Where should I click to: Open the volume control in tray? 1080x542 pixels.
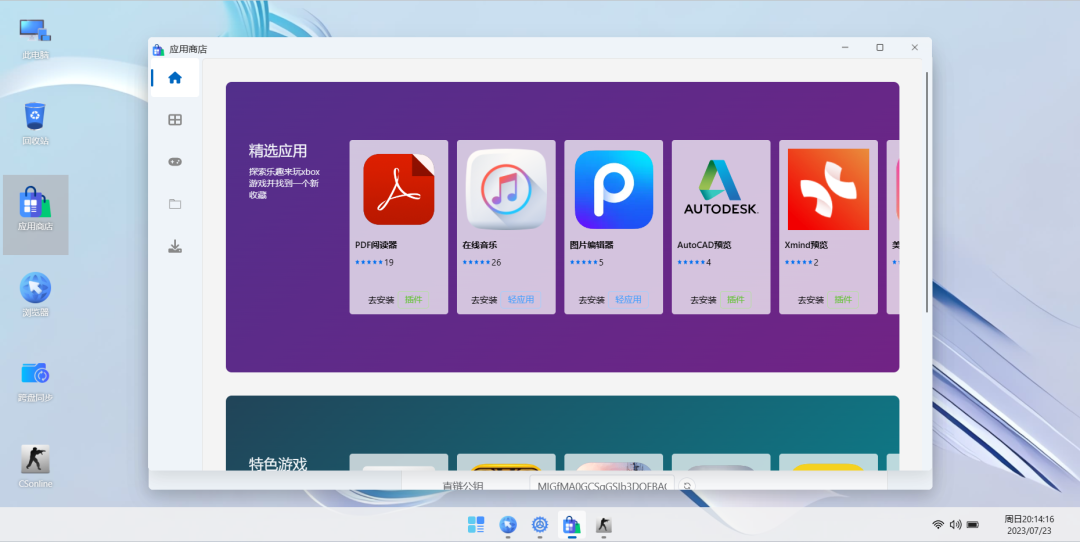pyautogui.click(x=955, y=525)
